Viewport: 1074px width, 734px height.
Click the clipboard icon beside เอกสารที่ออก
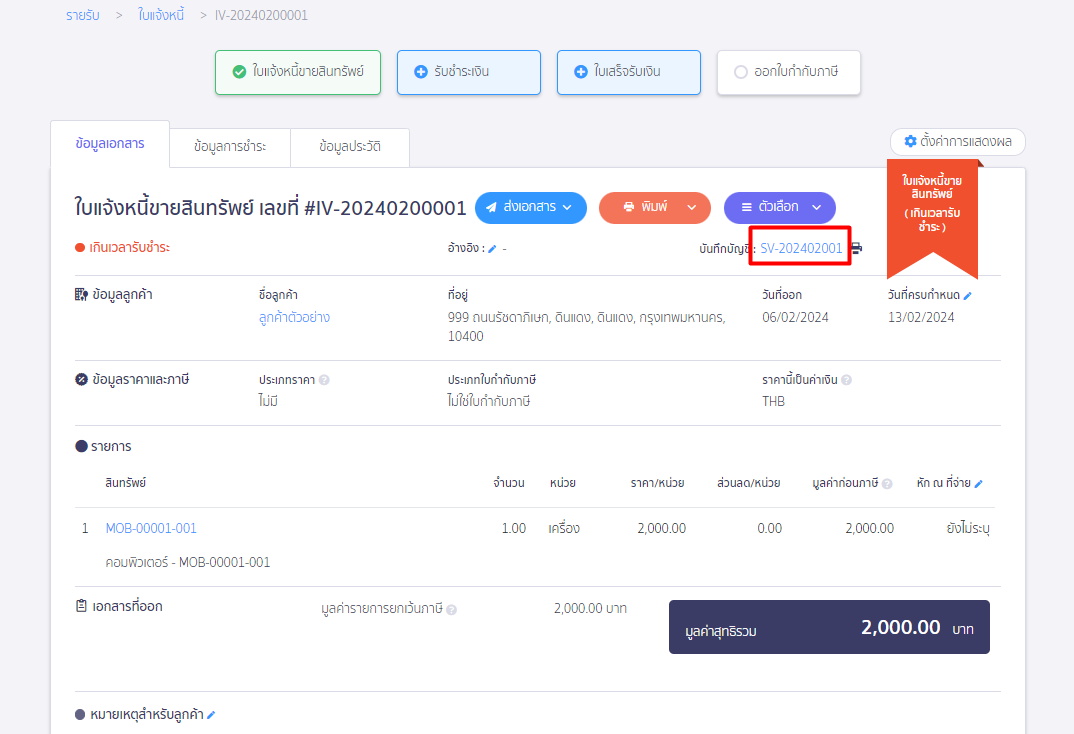81,606
